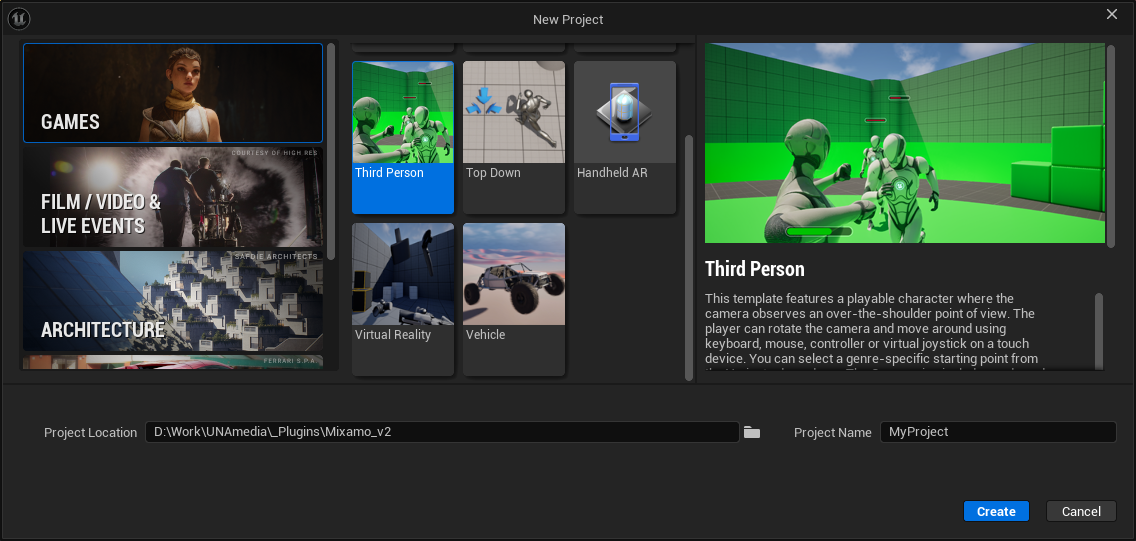This screenshot has width=1136, height=541.
Task: Focus the Project Name text field
Action: [x=997, y=432]
